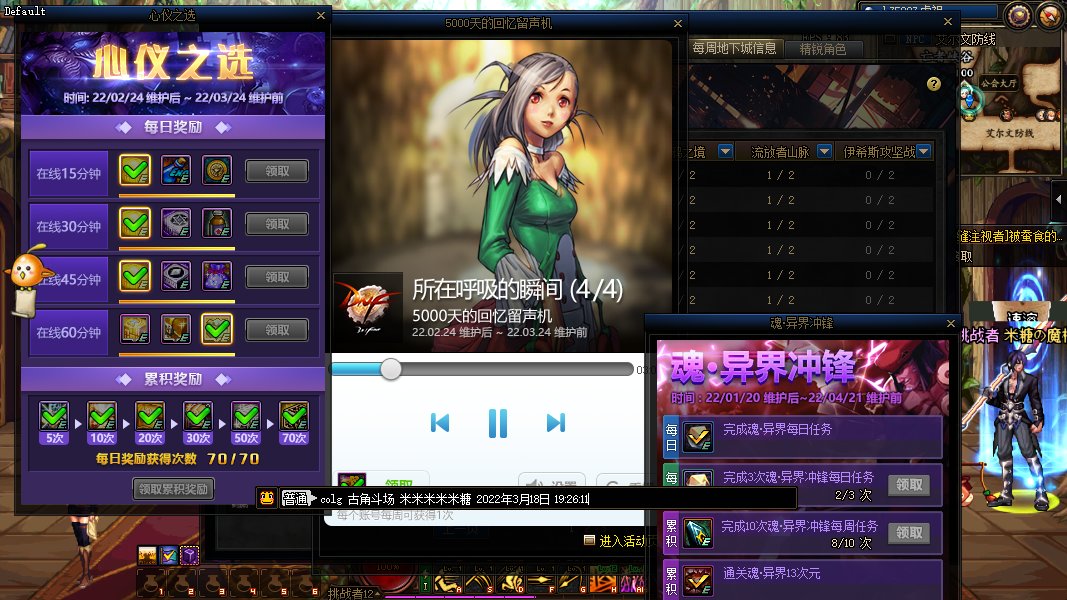This screenshot has width=1067, height=600.
Task: Click the checked third reward in 在线60分钟 row
Action: [x=217, y=329]
